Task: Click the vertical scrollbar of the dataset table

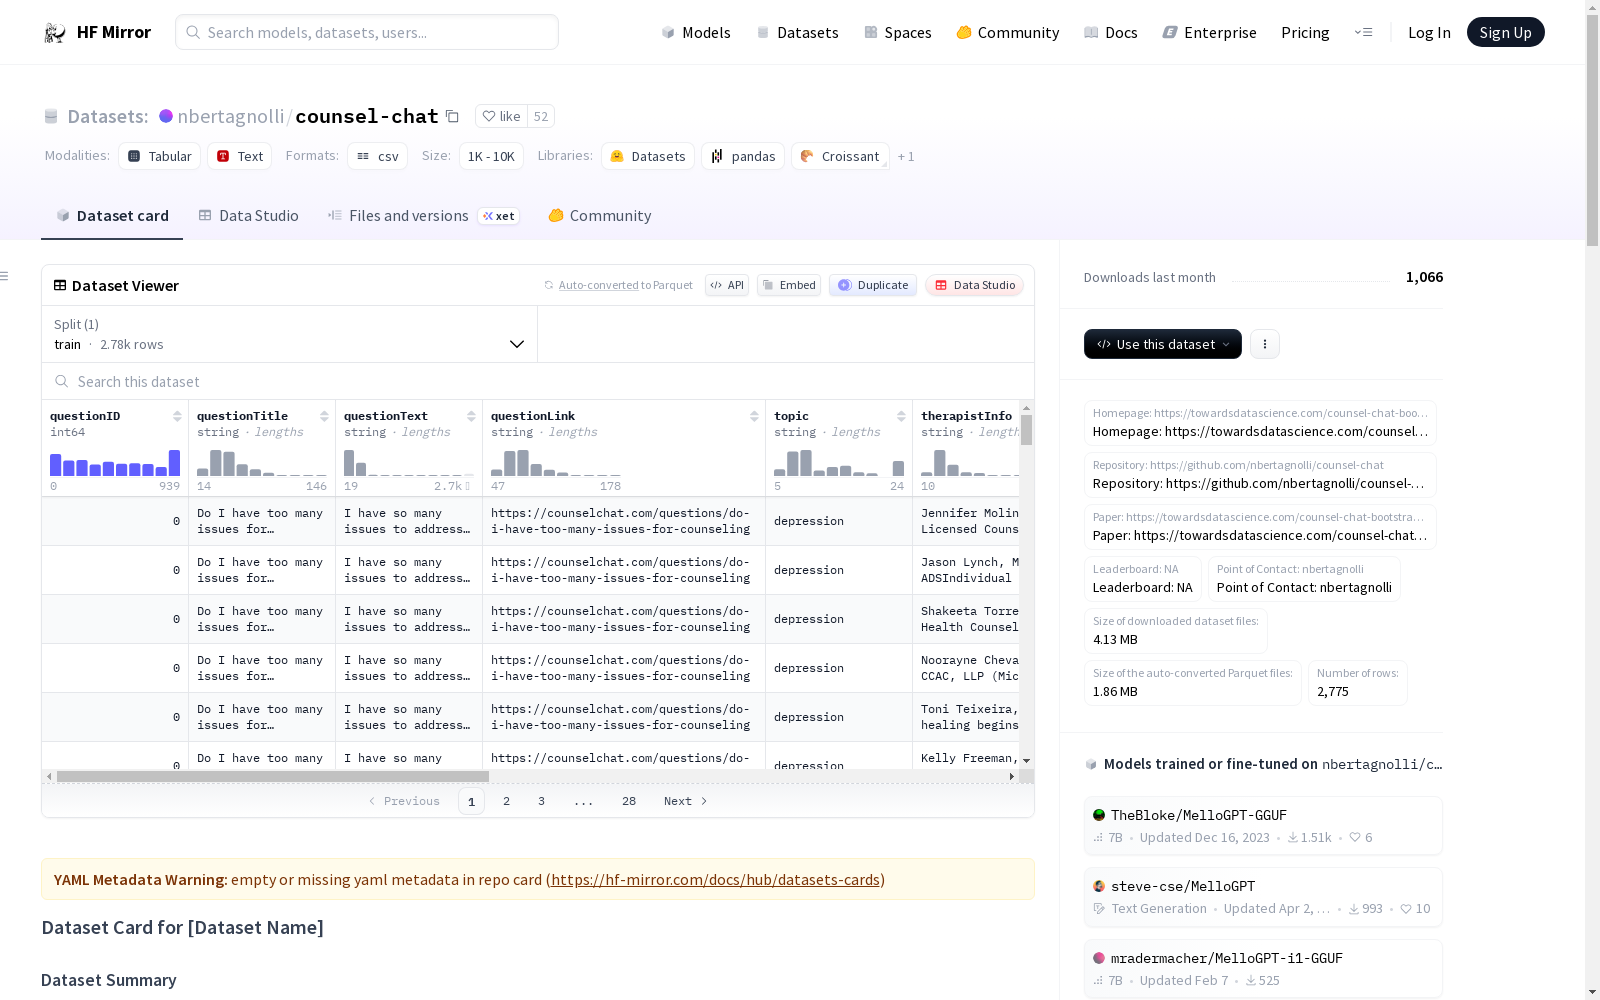Action: click(x=1026, y=430)
